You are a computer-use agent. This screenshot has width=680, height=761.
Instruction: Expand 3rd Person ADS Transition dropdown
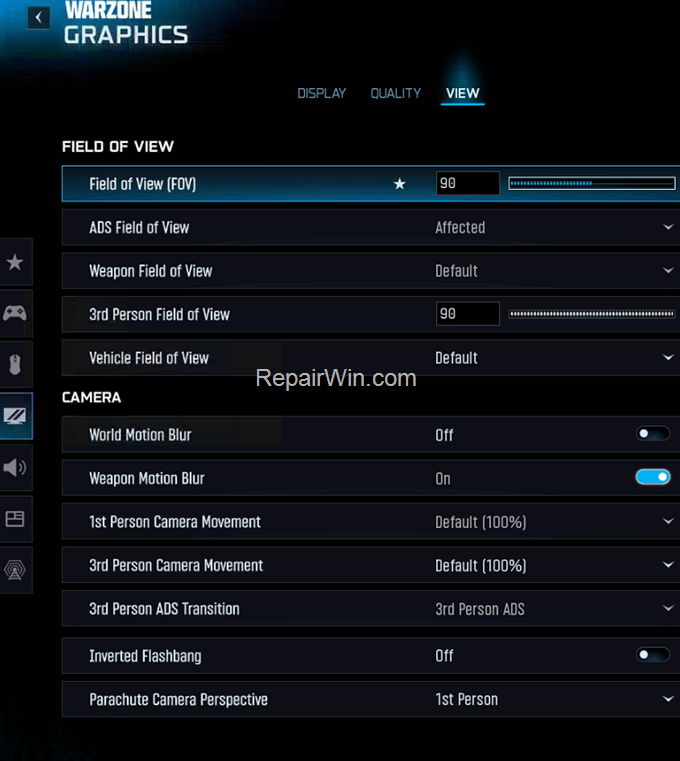668,608
